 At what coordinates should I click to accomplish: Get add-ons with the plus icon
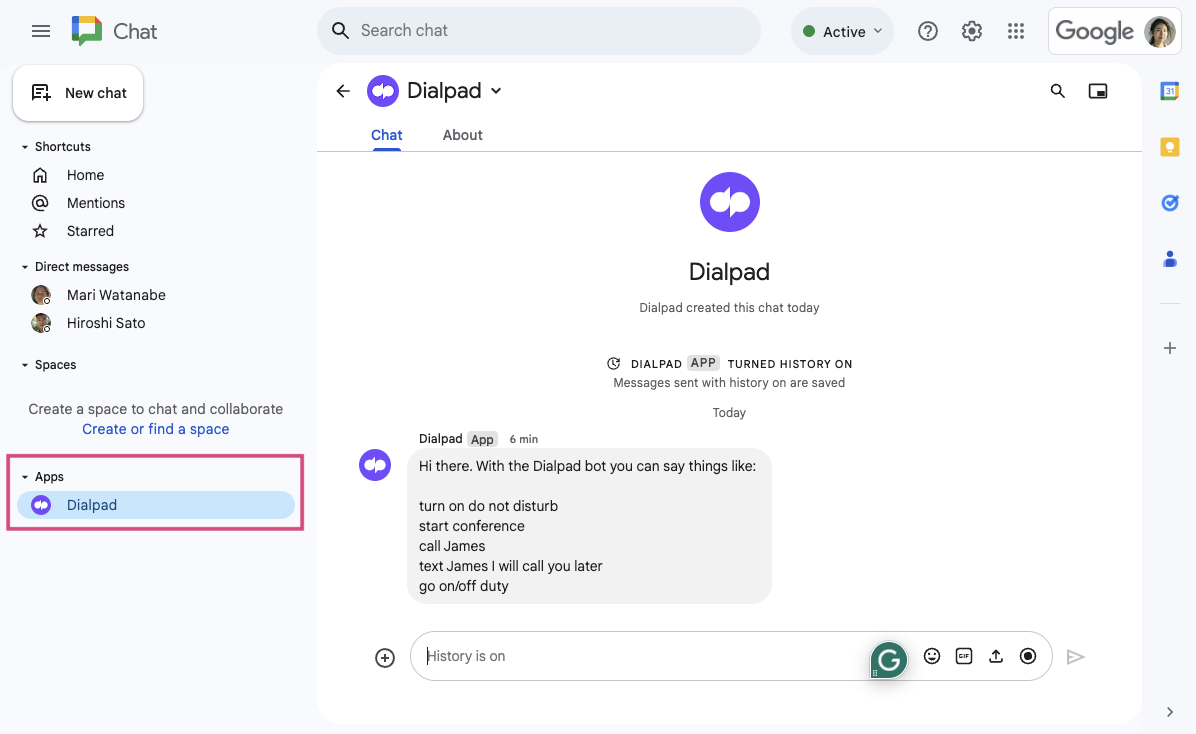point(1169,348)
